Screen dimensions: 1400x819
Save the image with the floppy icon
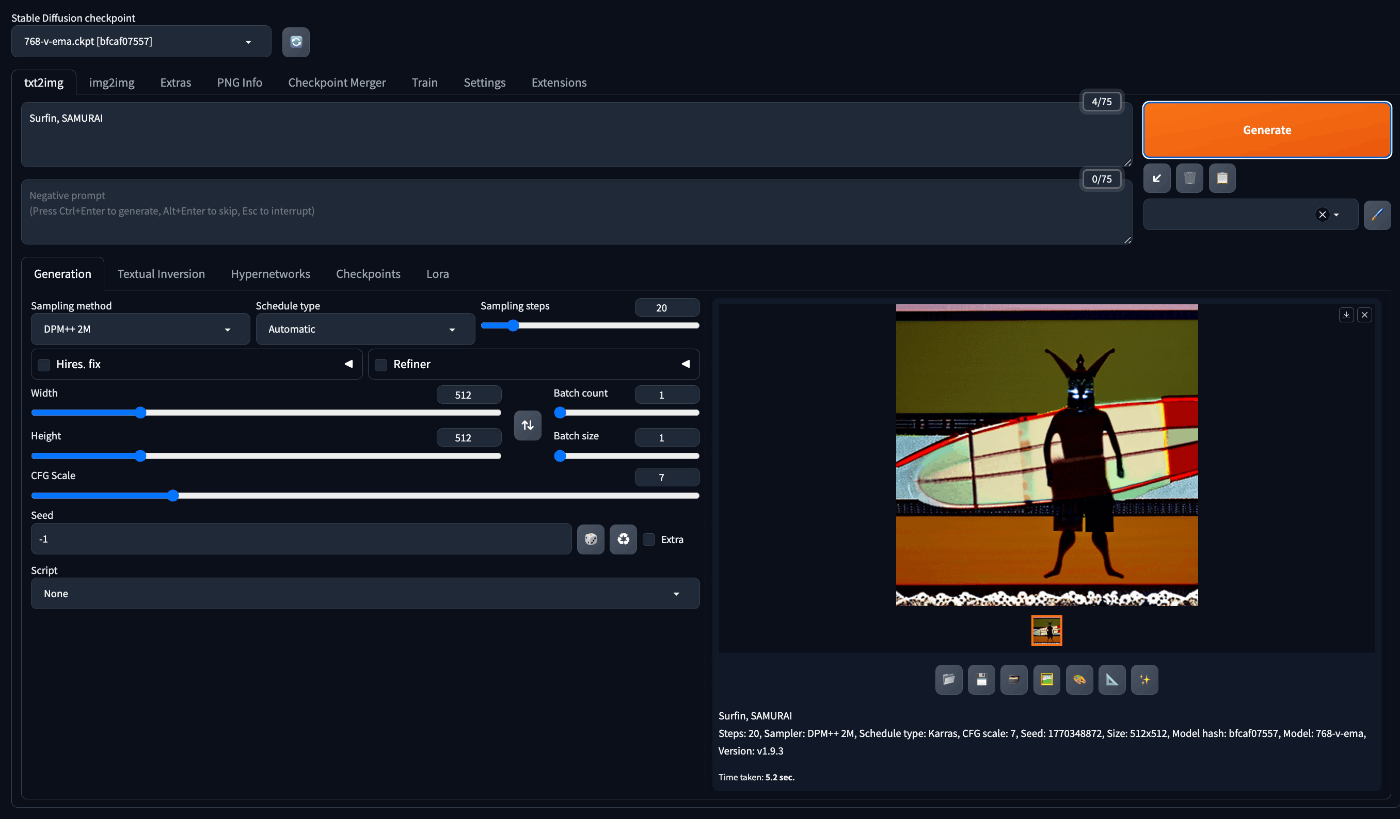982,680
